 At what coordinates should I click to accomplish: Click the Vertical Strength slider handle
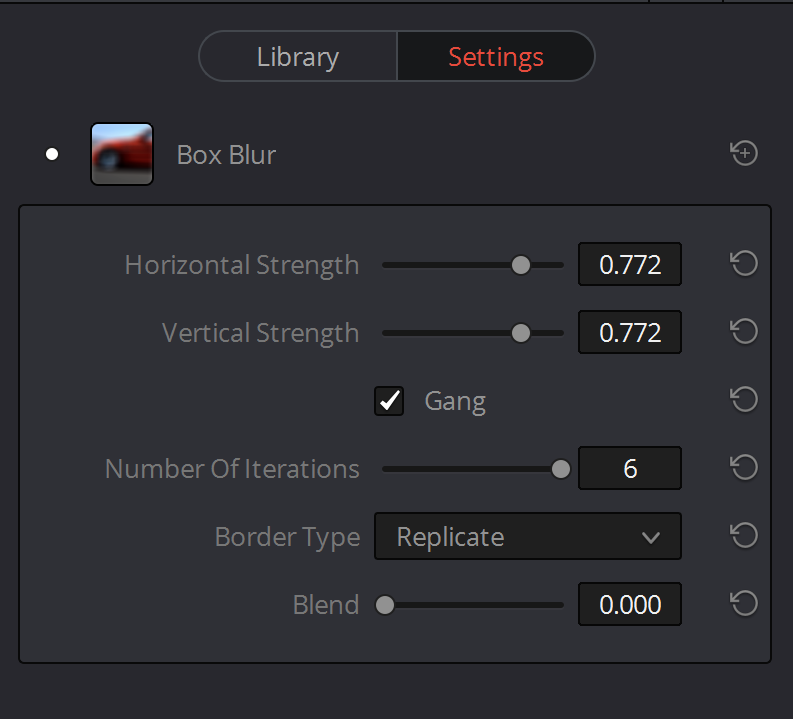pyautogui.click(x=520, y=333)
